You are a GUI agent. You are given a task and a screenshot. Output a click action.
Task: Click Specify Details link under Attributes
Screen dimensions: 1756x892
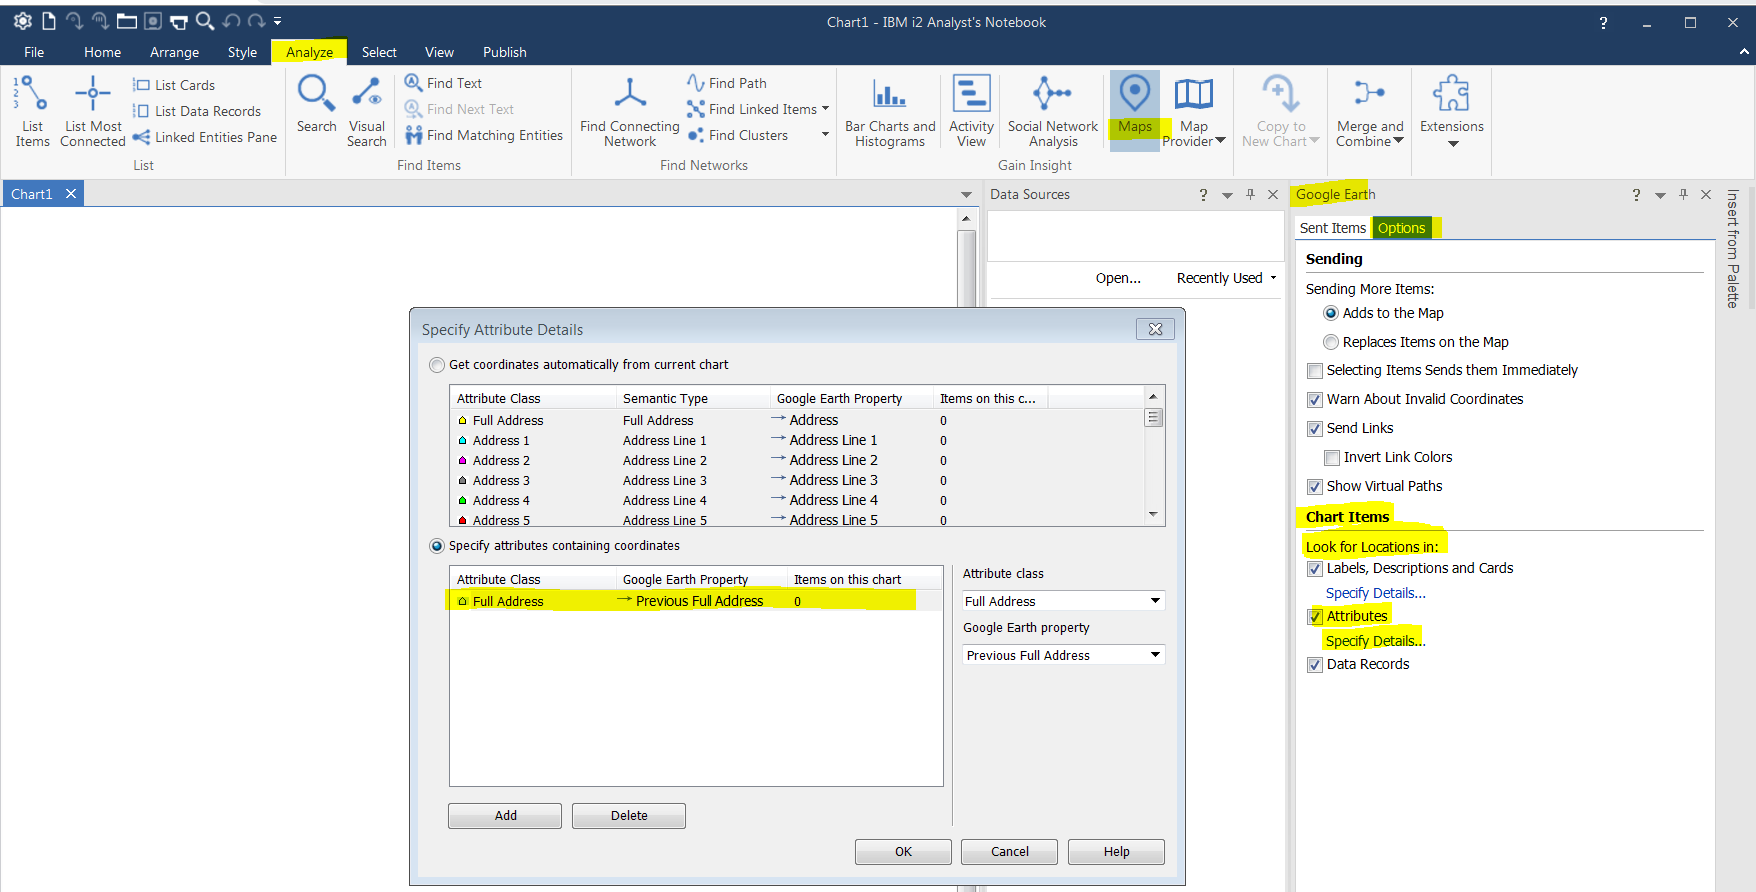coord(1375,641)
